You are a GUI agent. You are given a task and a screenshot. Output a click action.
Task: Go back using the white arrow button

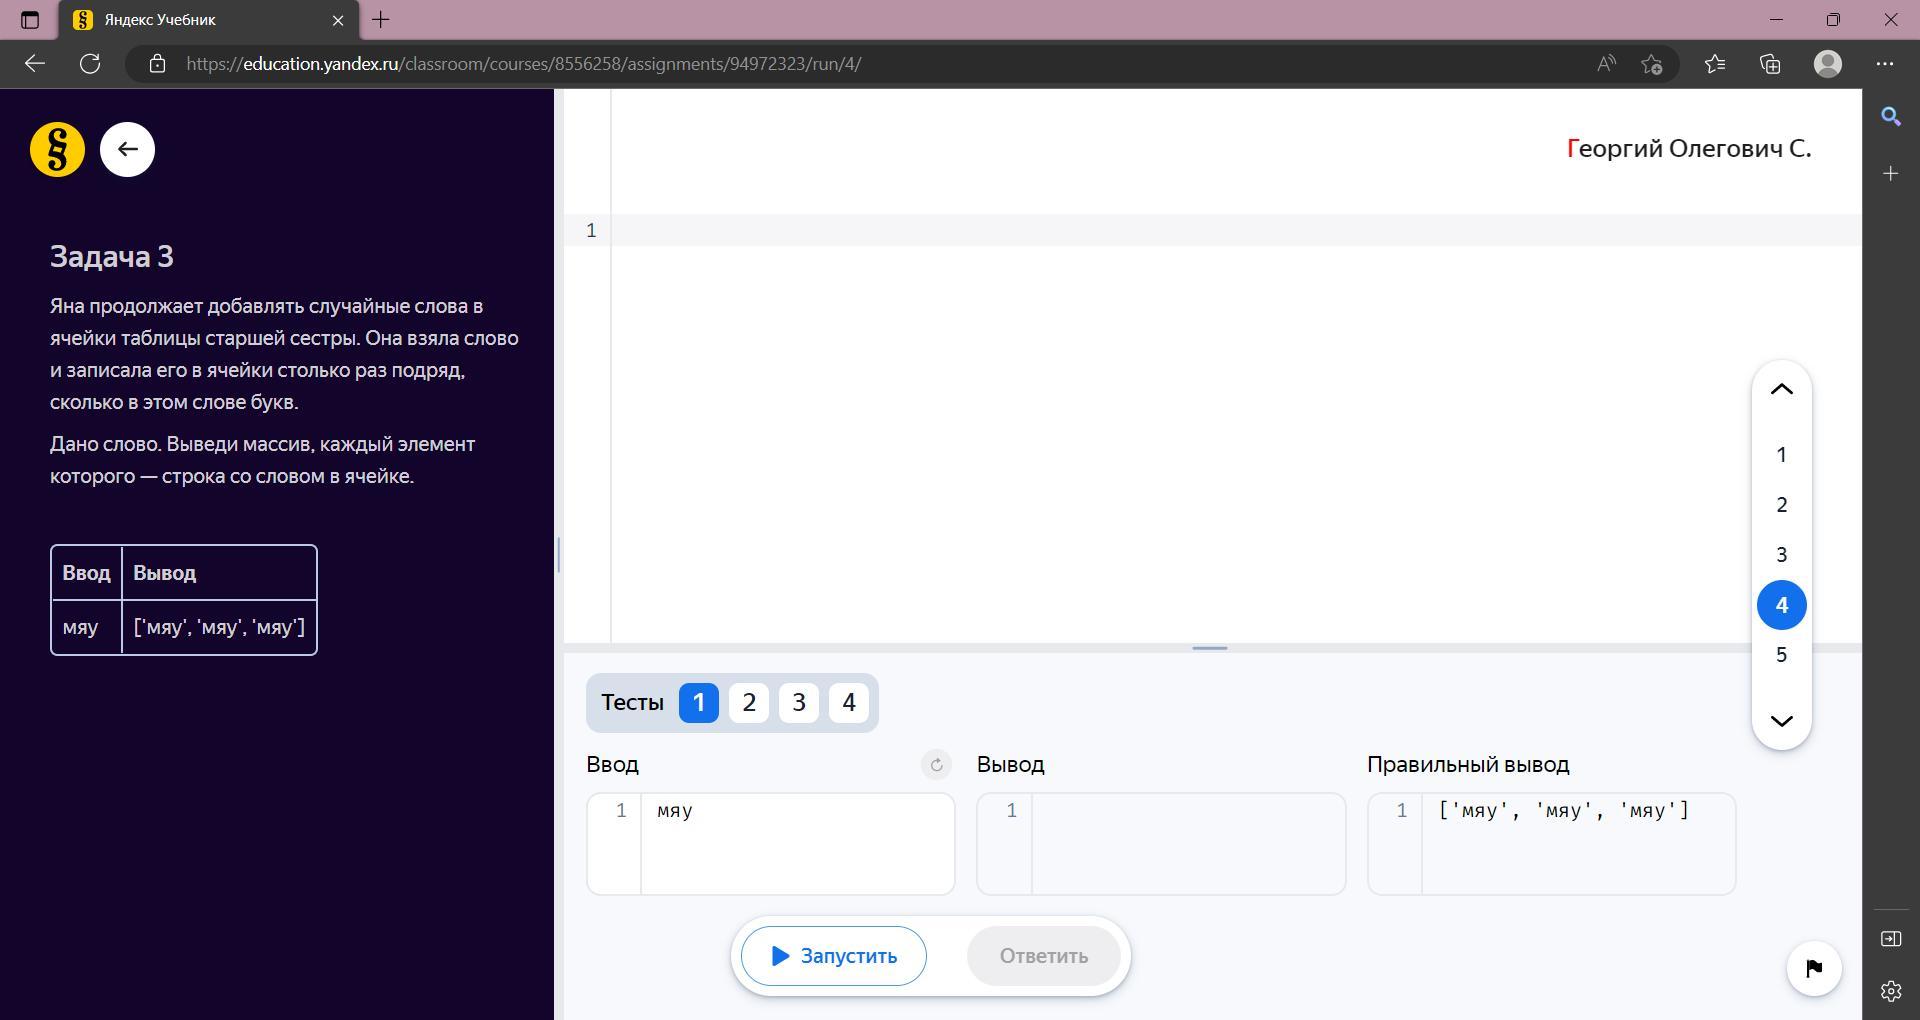click(x=127, y=150)
